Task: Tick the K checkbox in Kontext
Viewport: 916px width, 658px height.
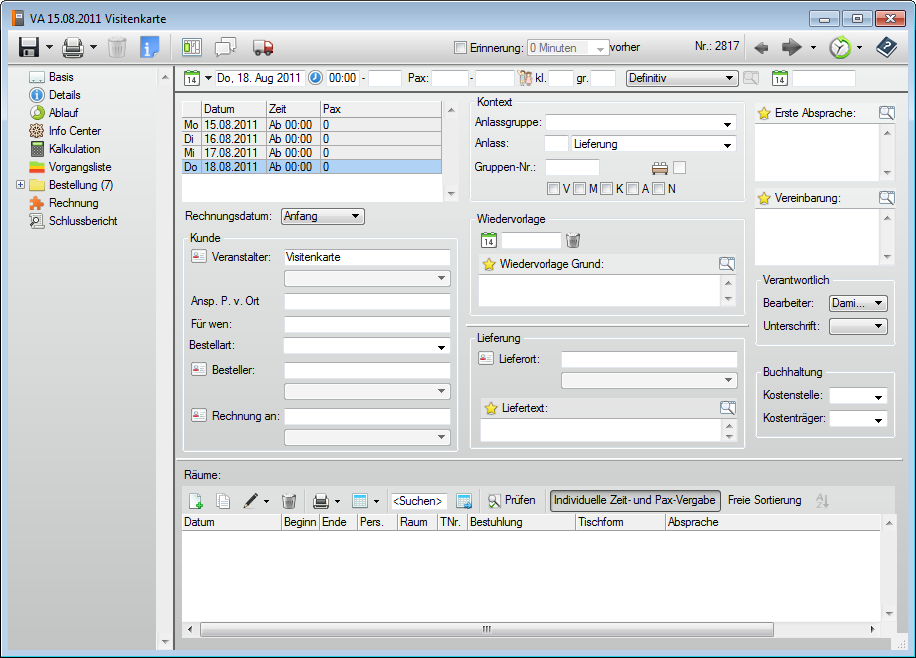Action: click(606, 189)
